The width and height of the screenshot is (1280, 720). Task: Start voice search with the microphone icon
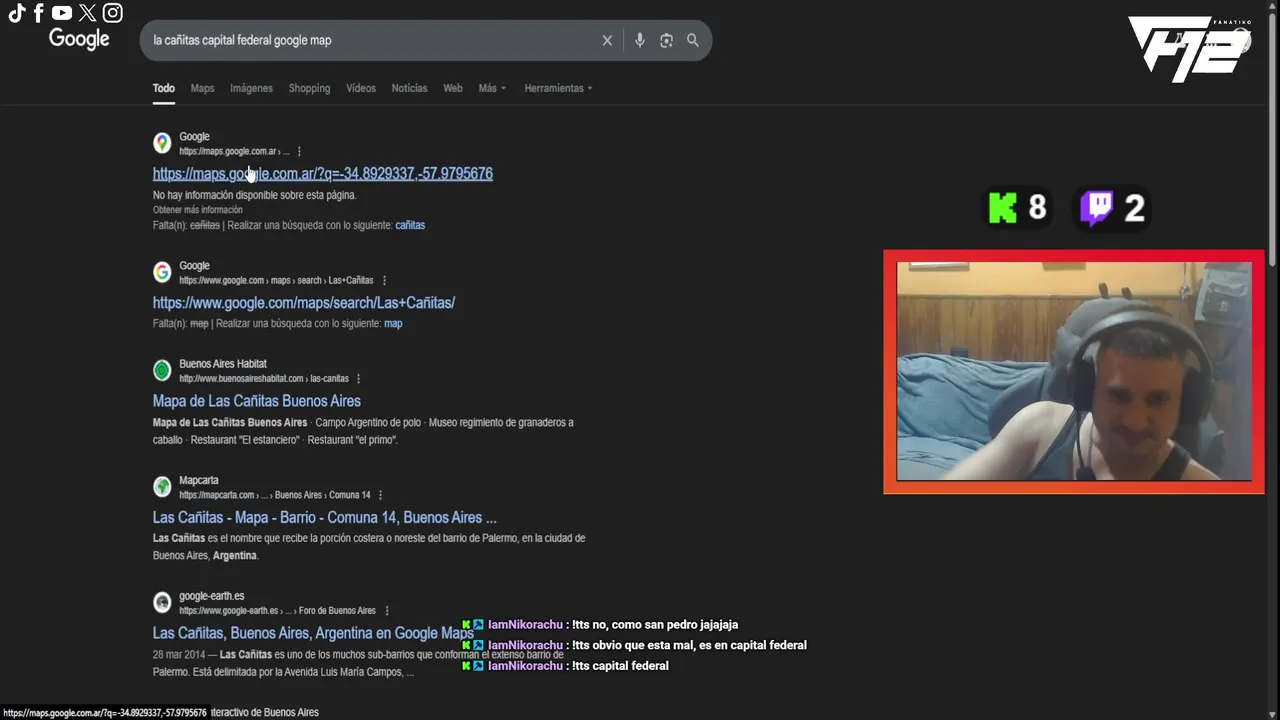(x=640, y=40)
